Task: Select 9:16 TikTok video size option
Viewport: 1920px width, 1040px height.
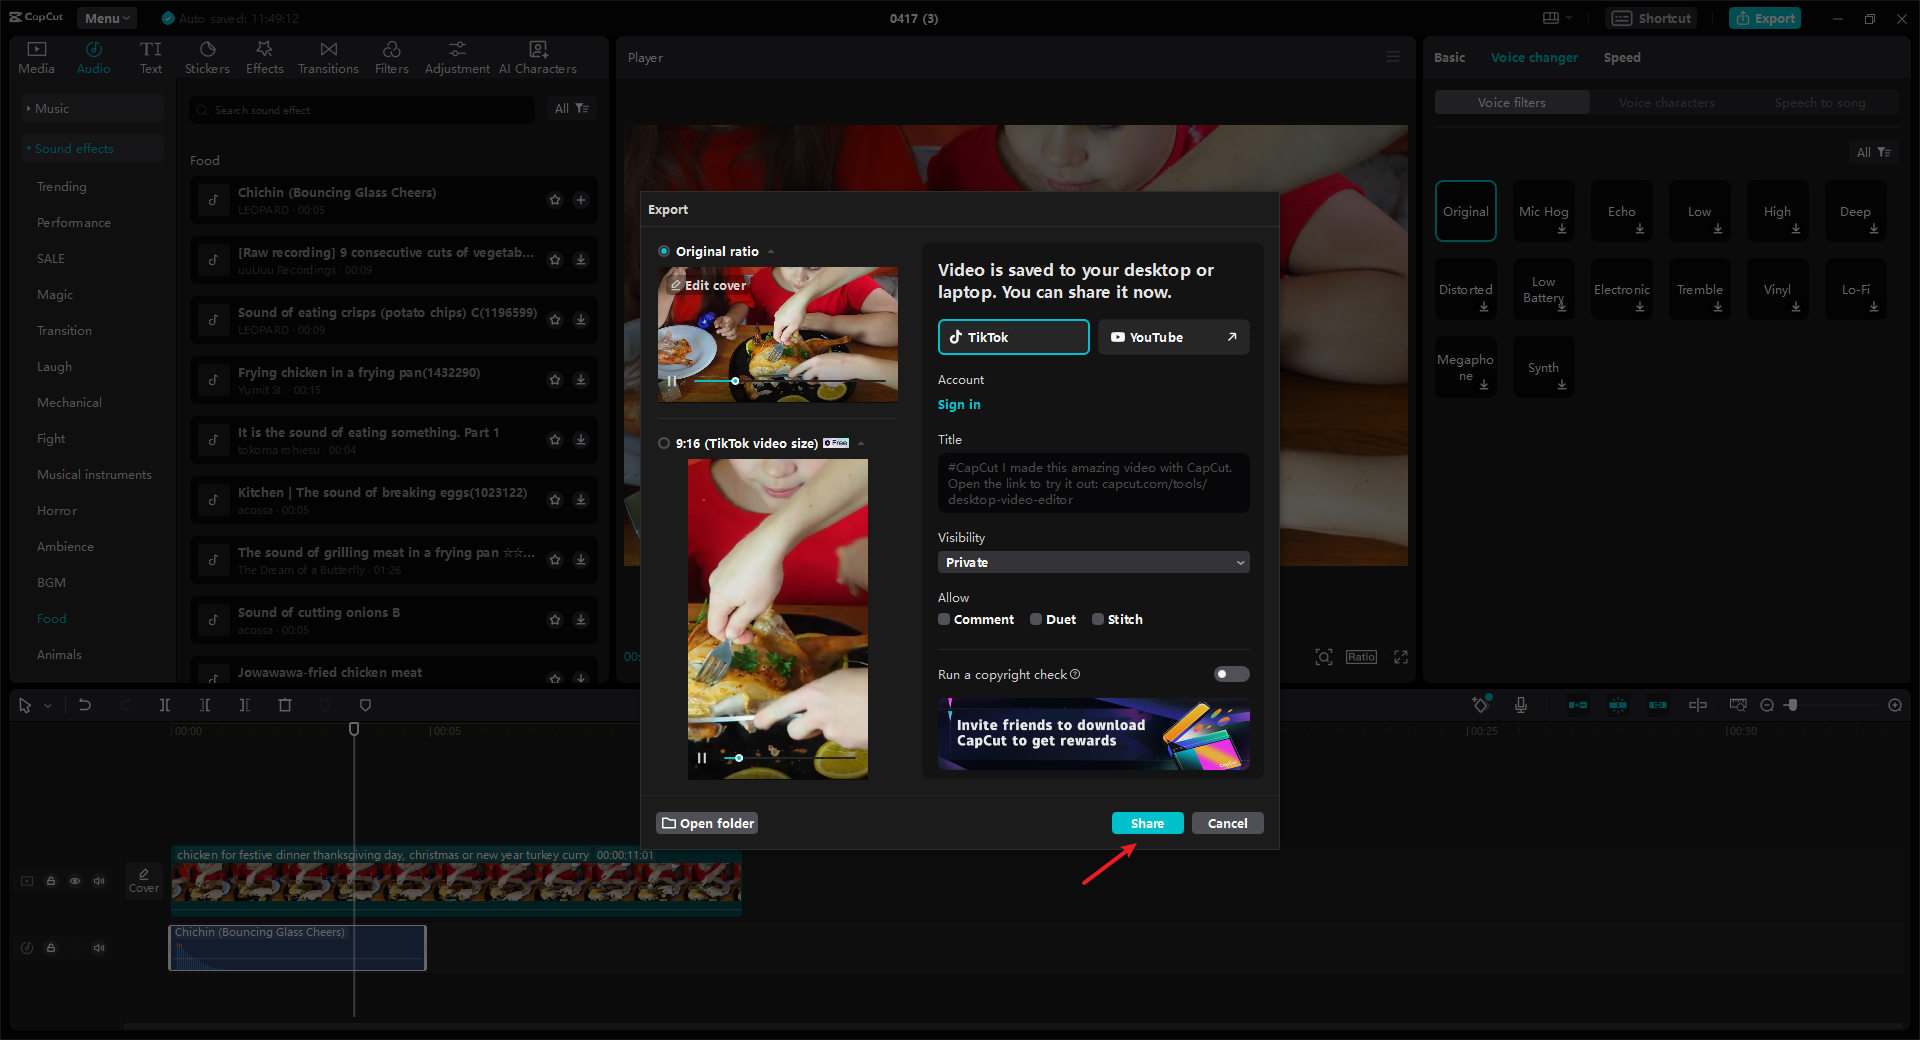Action: 664,443
